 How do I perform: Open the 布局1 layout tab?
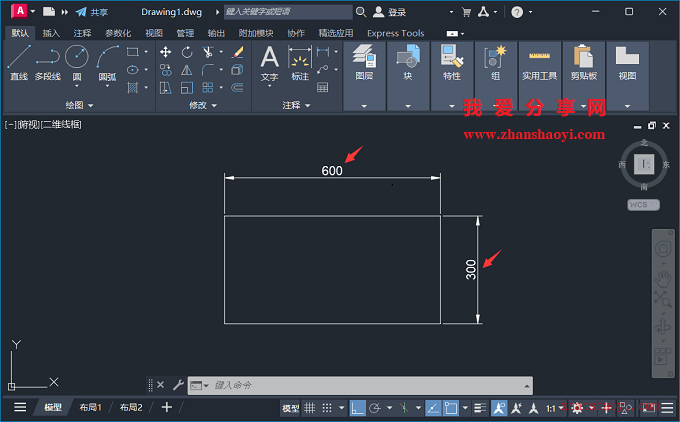point(90,407)
